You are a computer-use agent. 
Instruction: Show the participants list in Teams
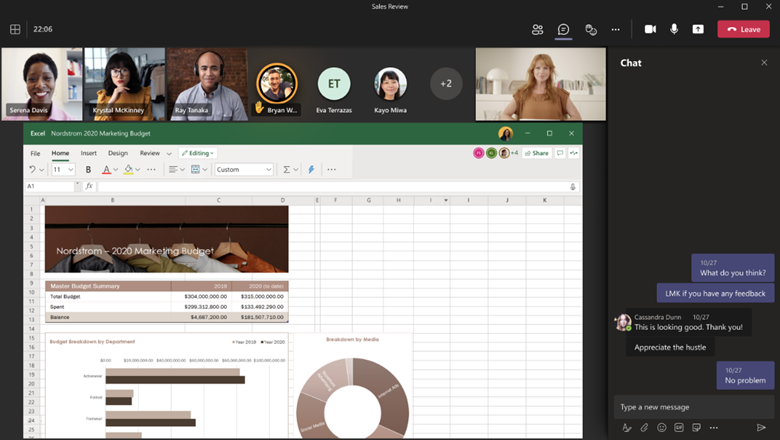coord(537,29)
